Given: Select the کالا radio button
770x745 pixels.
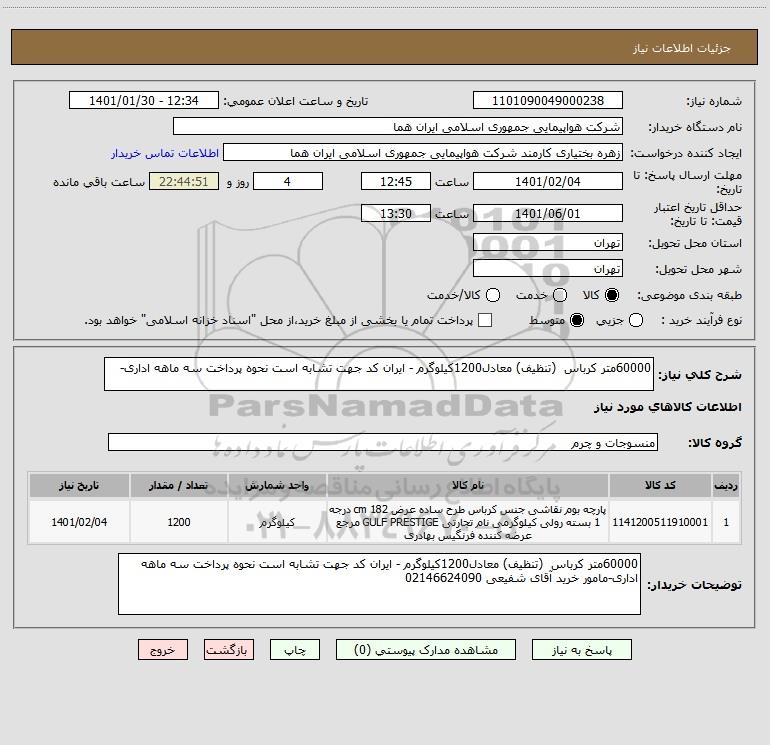Looking at the screenshot, I should tap(612, 295).
